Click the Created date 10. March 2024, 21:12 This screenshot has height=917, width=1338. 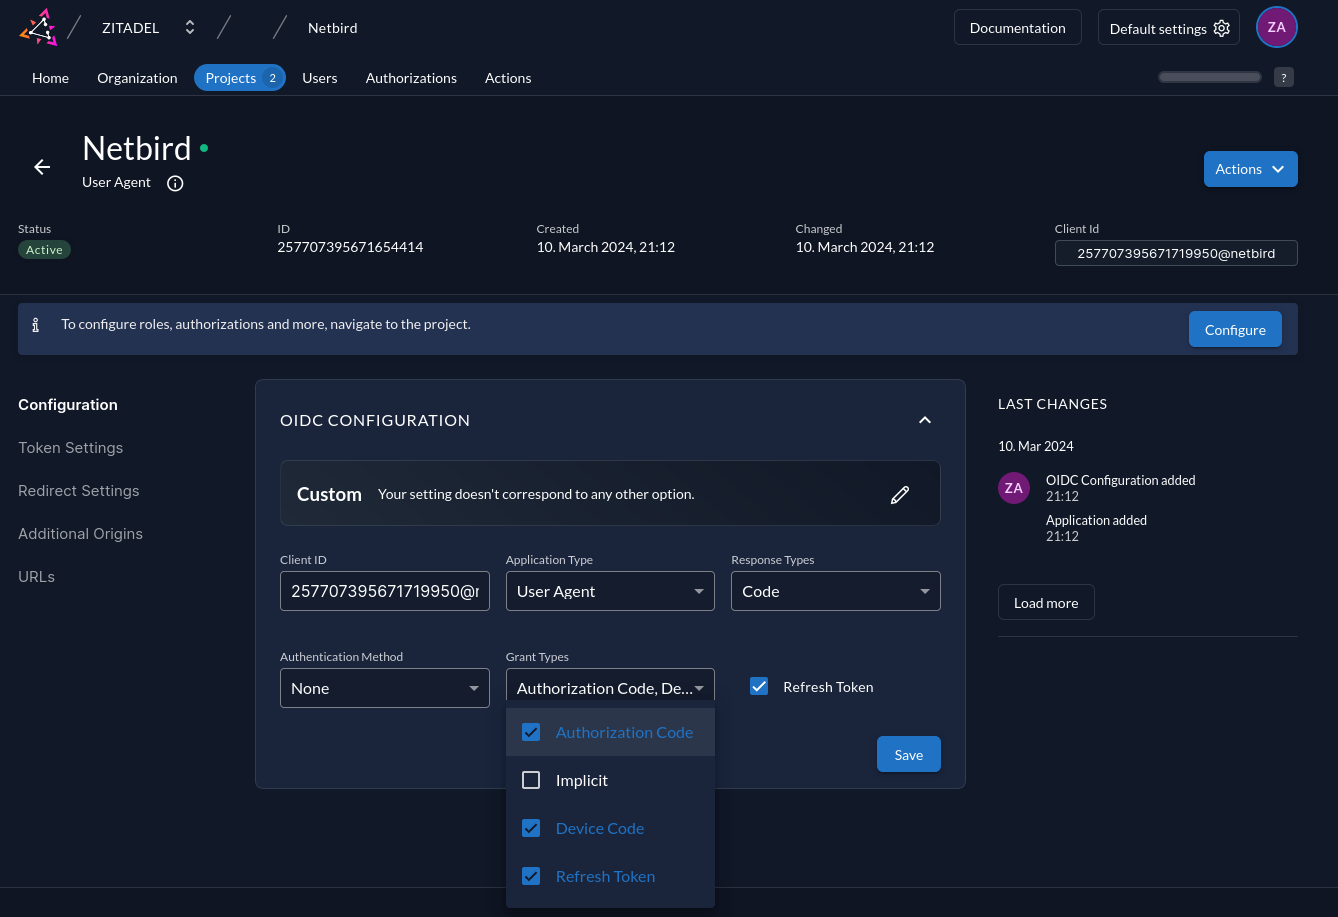tap(606, 247)
